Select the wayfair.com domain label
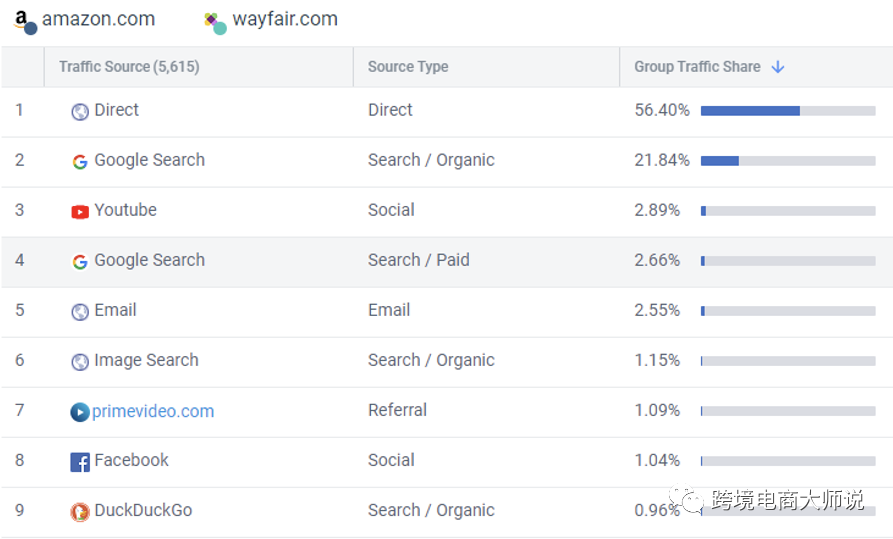This screenshot has width=893, height=539. [x=285, y=19]
